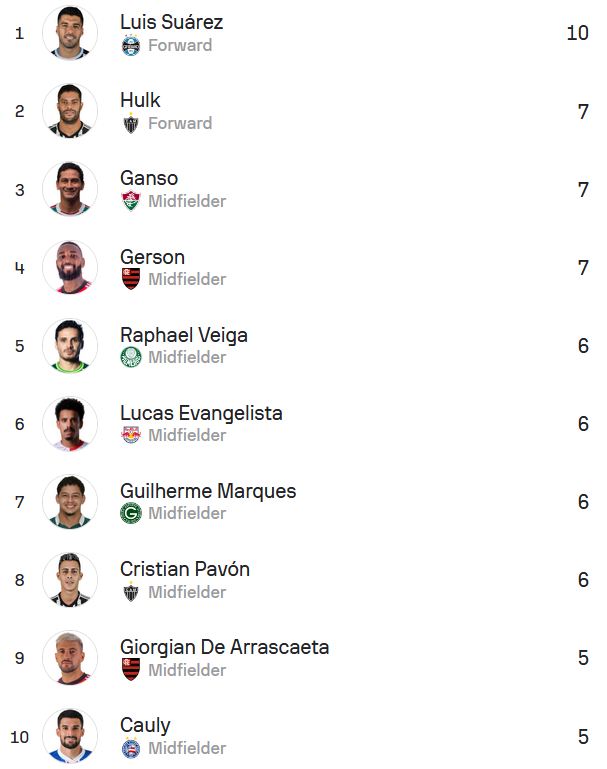Click the Atlético Mineiro crest under Cristian Pavón
This screenshot has width=607, height=769.
tap(130, 592)
